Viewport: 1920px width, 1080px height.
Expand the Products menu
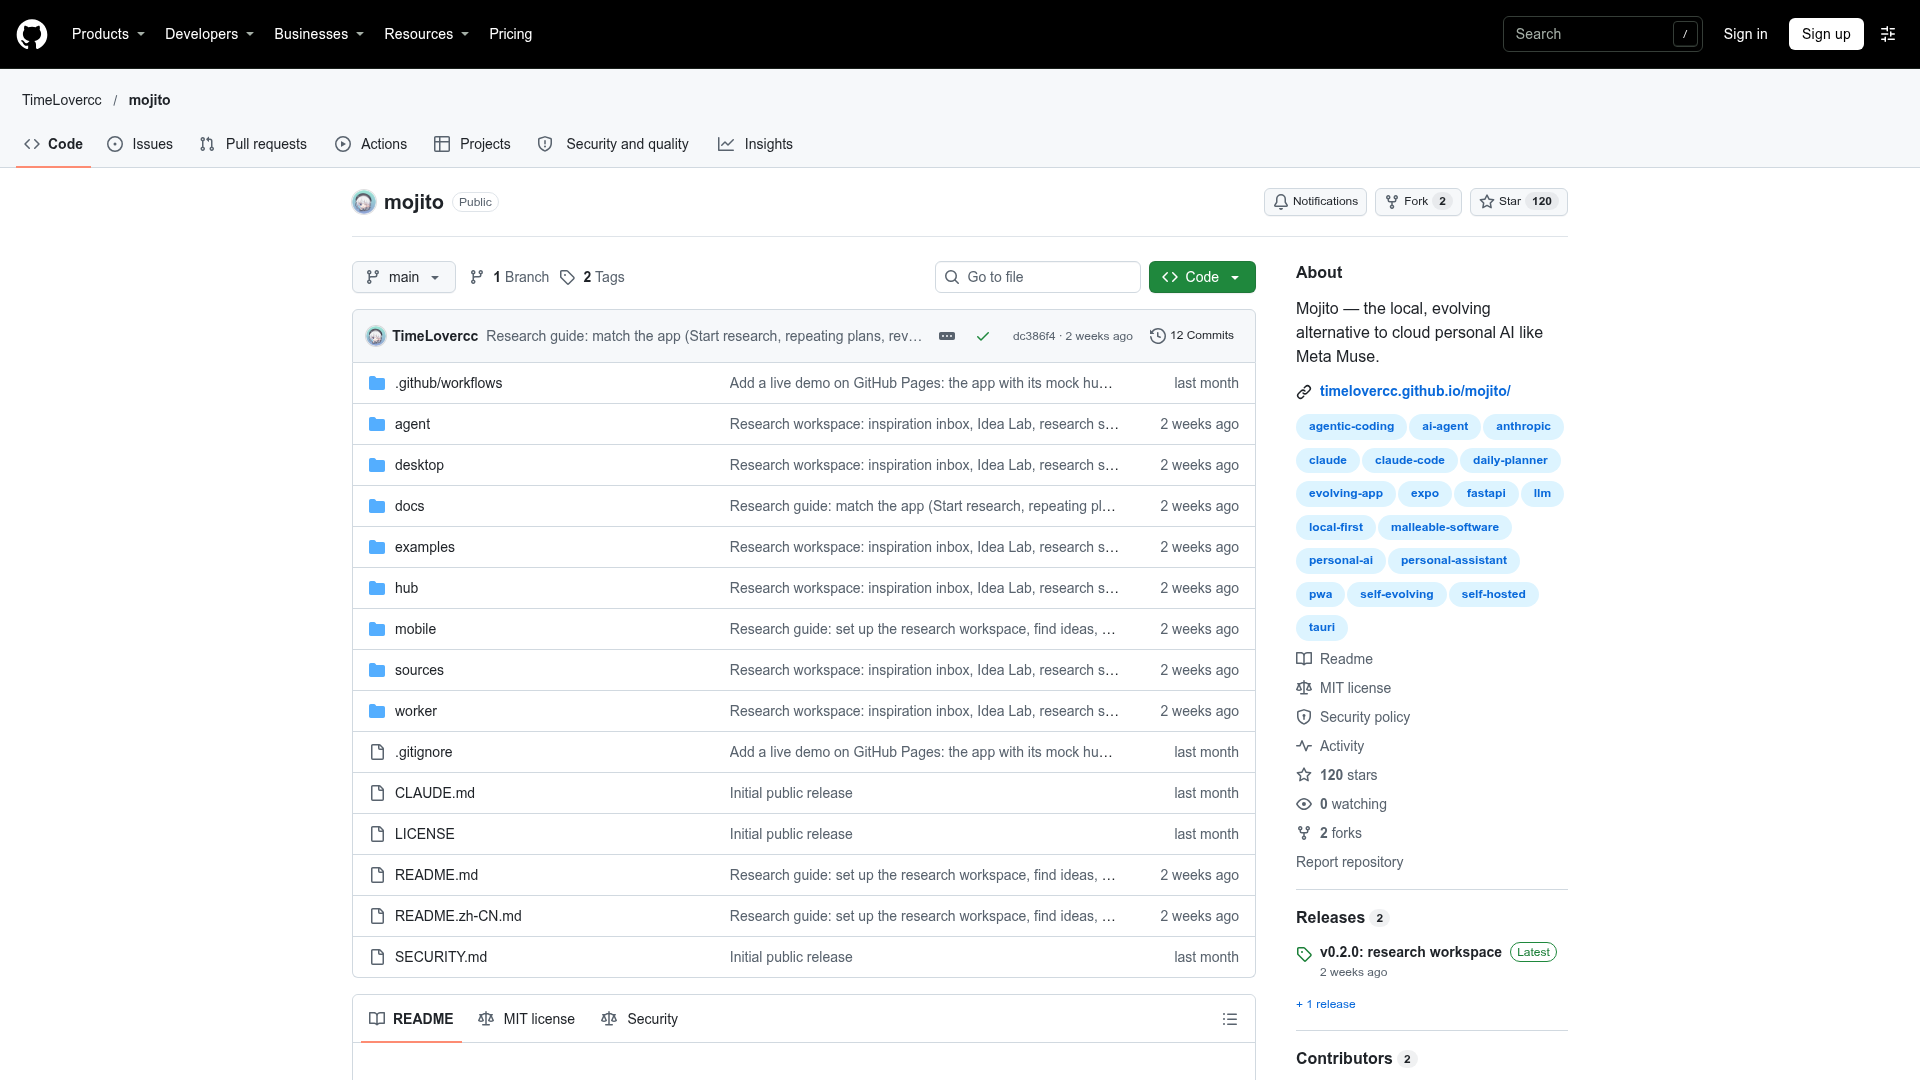click(x=108, y=34)
